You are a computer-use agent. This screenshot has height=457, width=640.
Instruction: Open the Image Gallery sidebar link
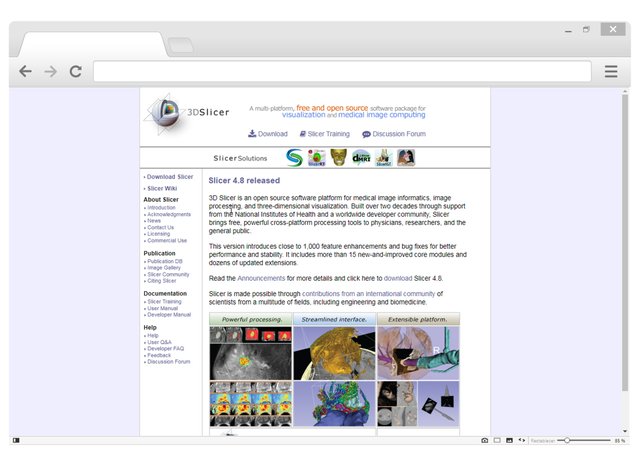pos(164,267)
